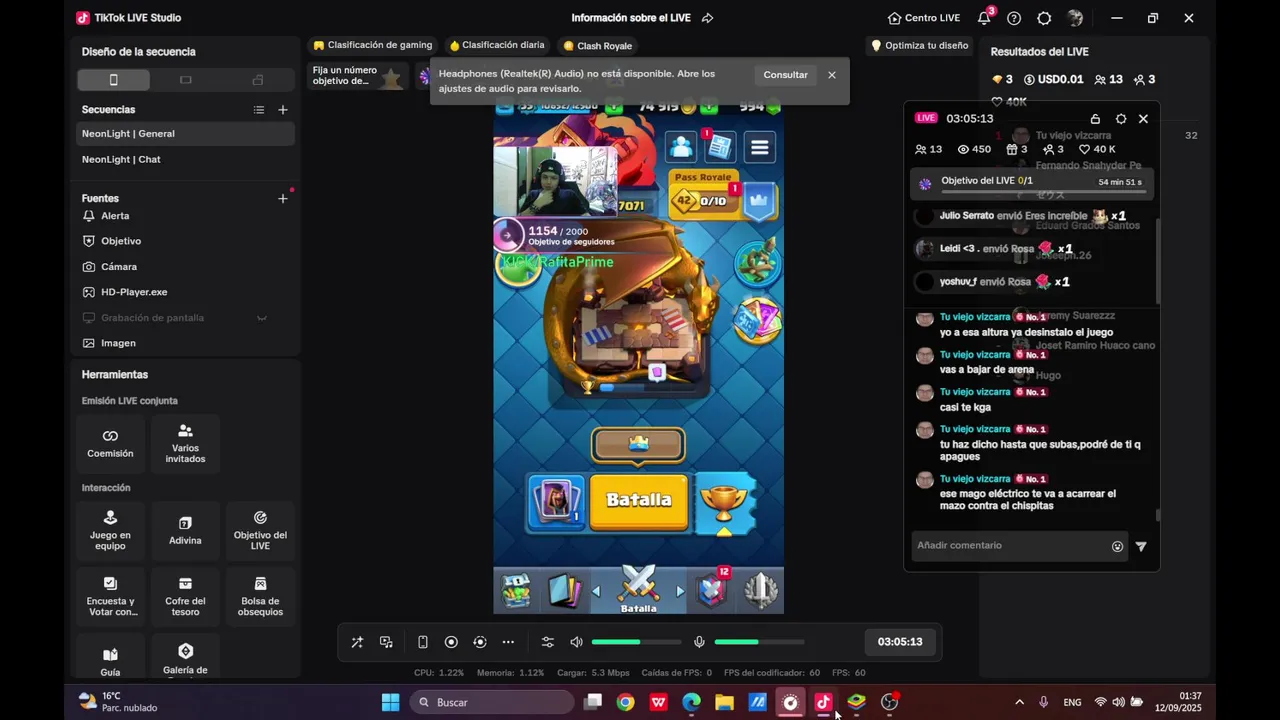Open Objetivo del LIVE tool
This screenshot has width=1280, height=720.
[x=260, y=530]
